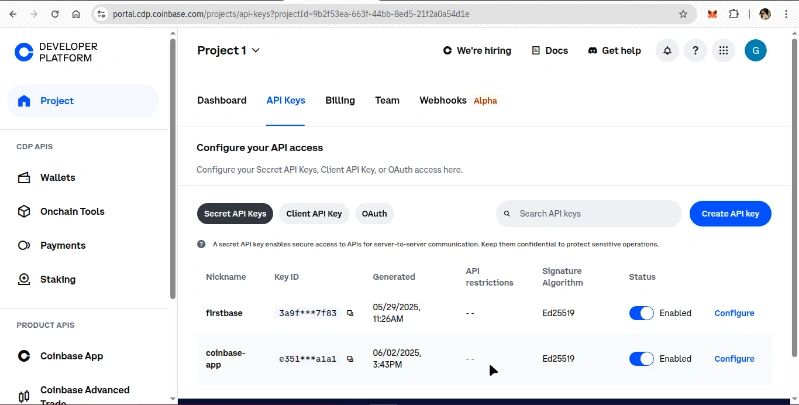This screenshot has width=799, height=405.
Task: Select the Secret API Keys filter
Action: [235, 213]
